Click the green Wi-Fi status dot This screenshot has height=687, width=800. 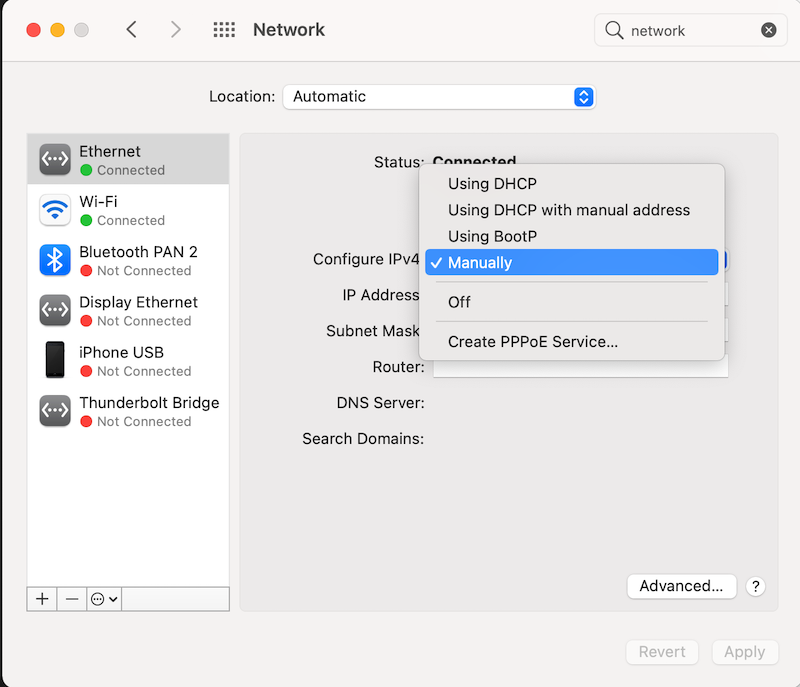pos(86,220)
